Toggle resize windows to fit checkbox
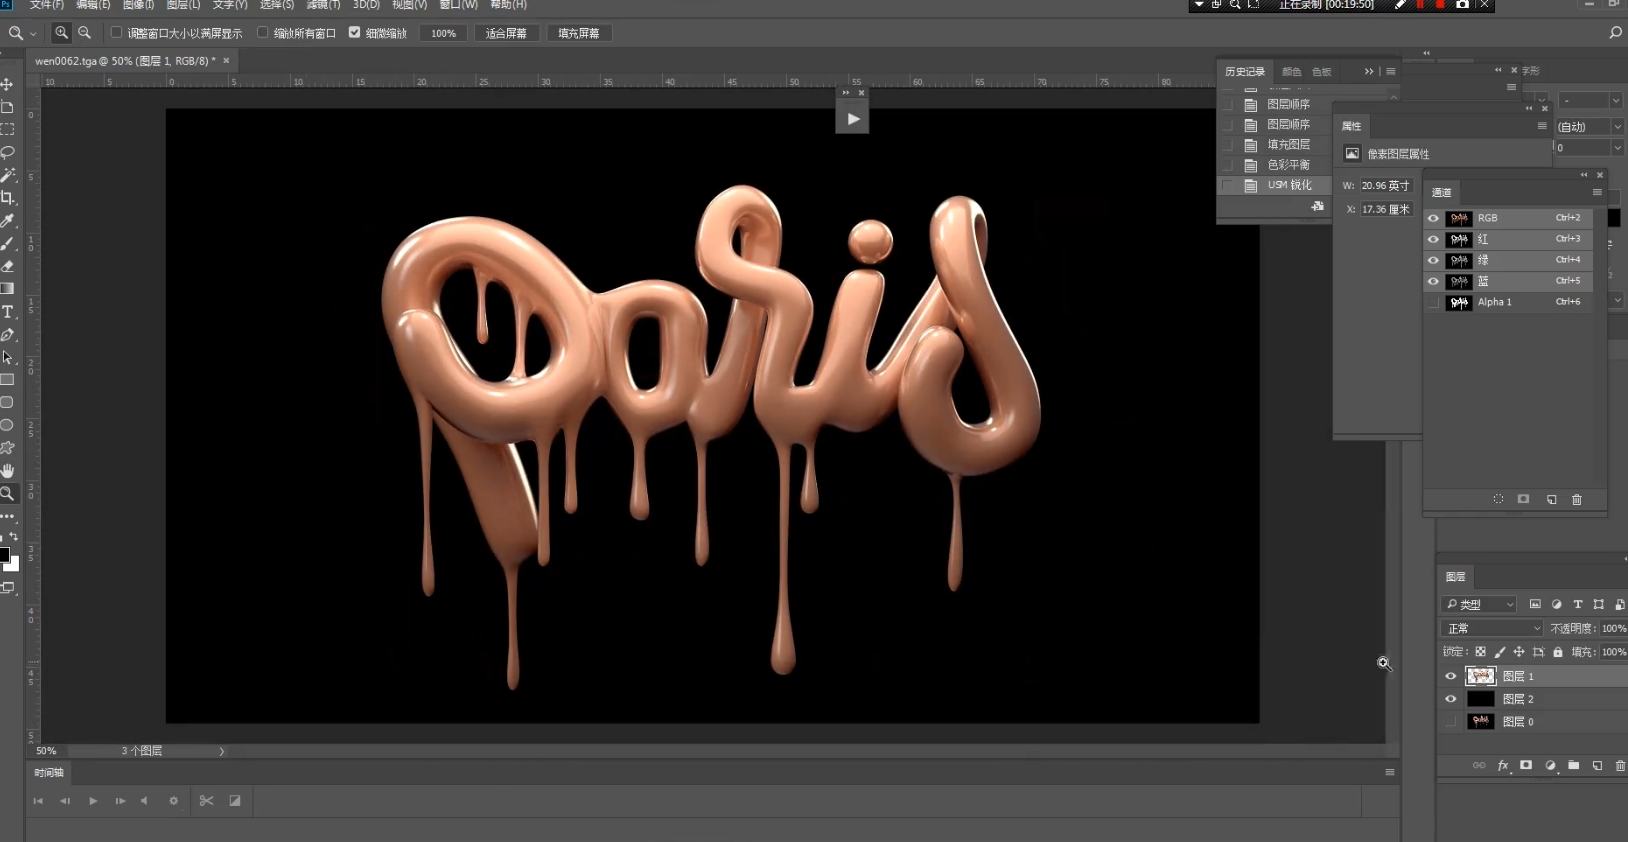Viewport: 1628px width, 842px height. coord(116,33)
